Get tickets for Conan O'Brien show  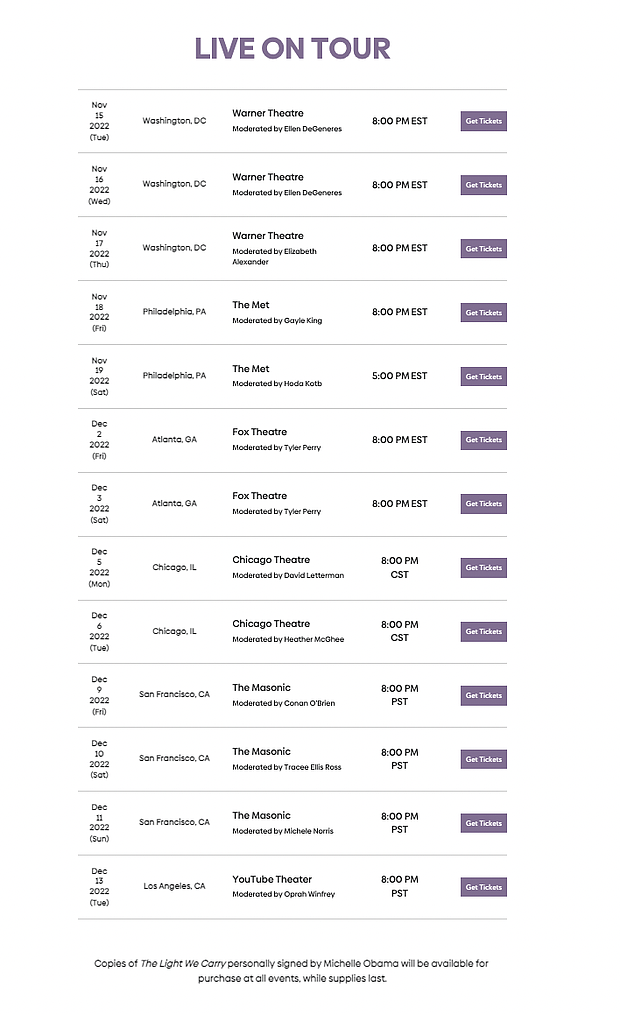[483, 696]
